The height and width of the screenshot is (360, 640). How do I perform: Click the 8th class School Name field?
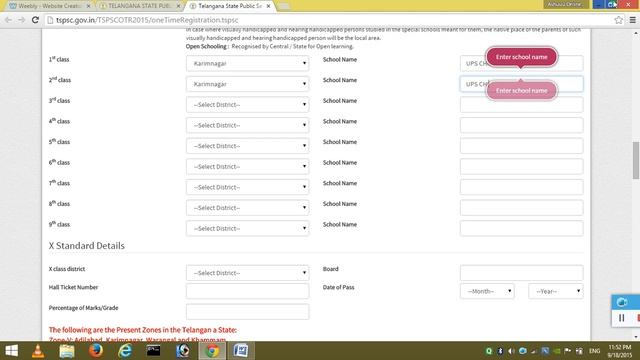point(522,208)
